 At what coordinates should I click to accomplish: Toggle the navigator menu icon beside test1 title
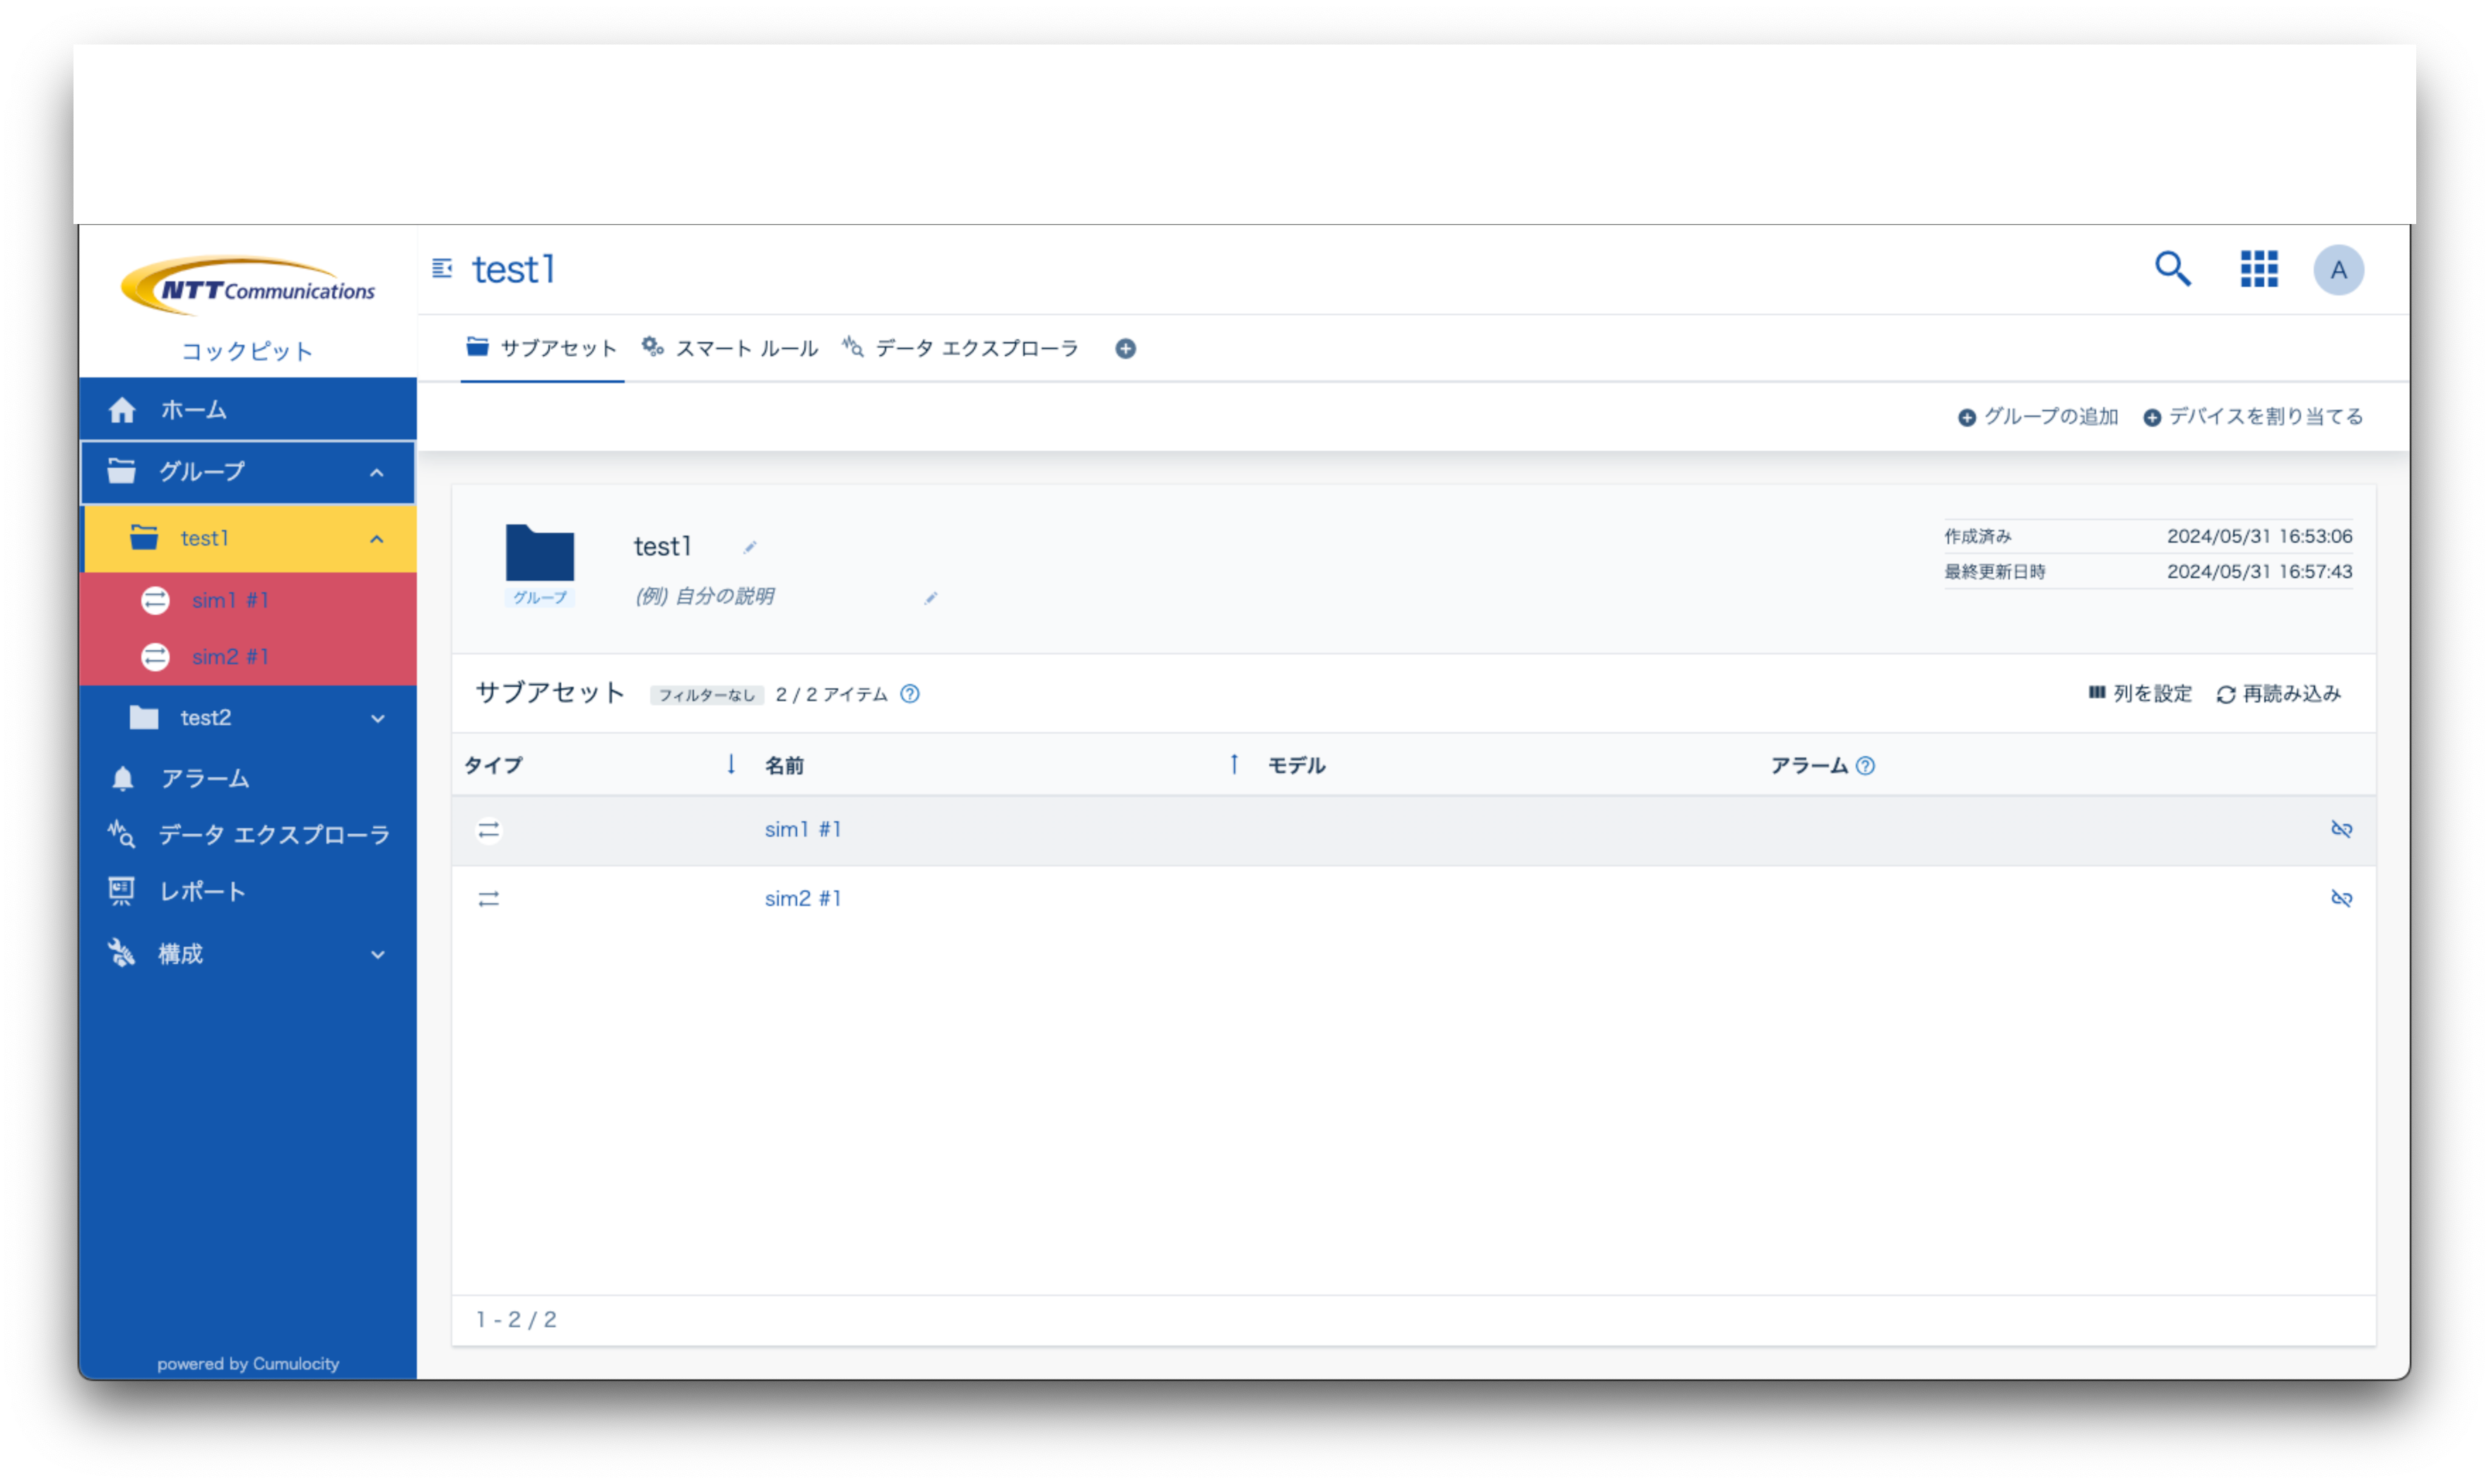(442, 268)
